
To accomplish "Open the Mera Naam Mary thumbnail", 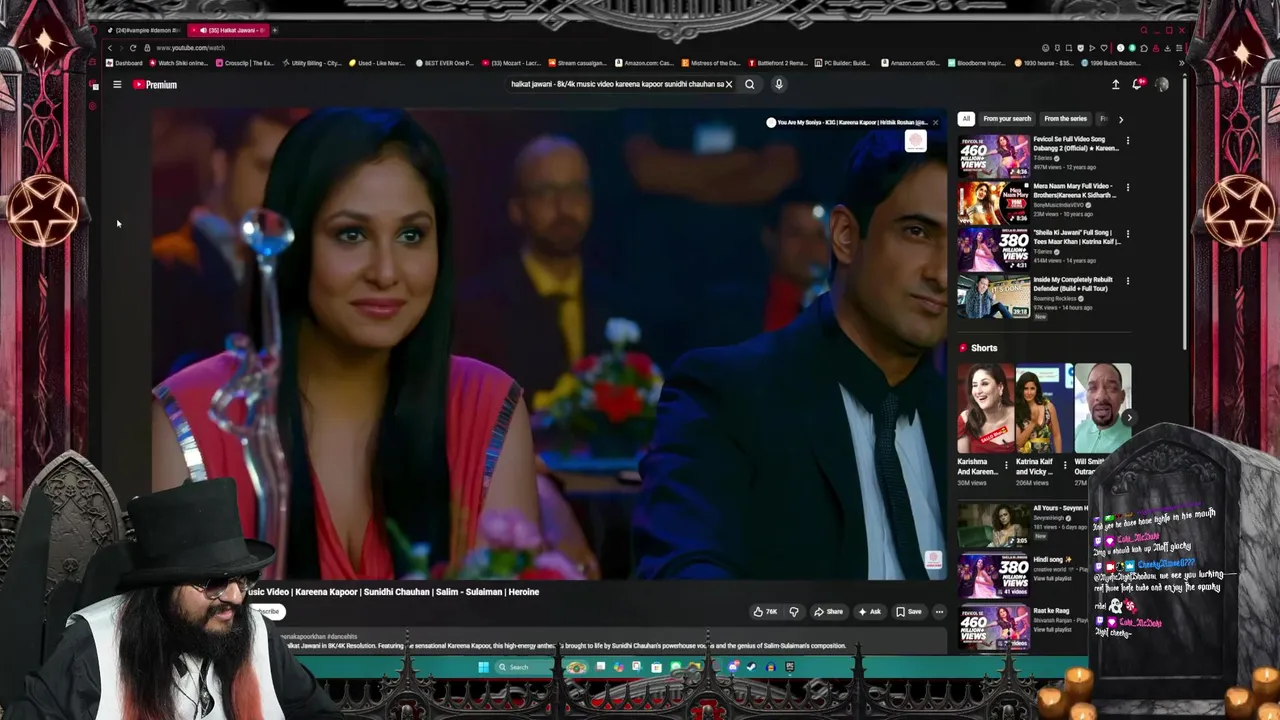I will 993,202.
